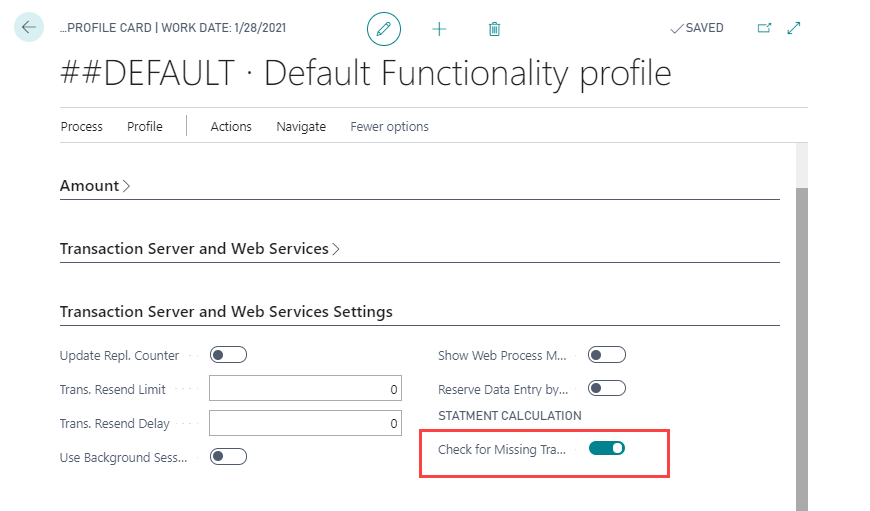Click the plus new record icon
This screenshot has width=870, height=511.
[439, 29]
